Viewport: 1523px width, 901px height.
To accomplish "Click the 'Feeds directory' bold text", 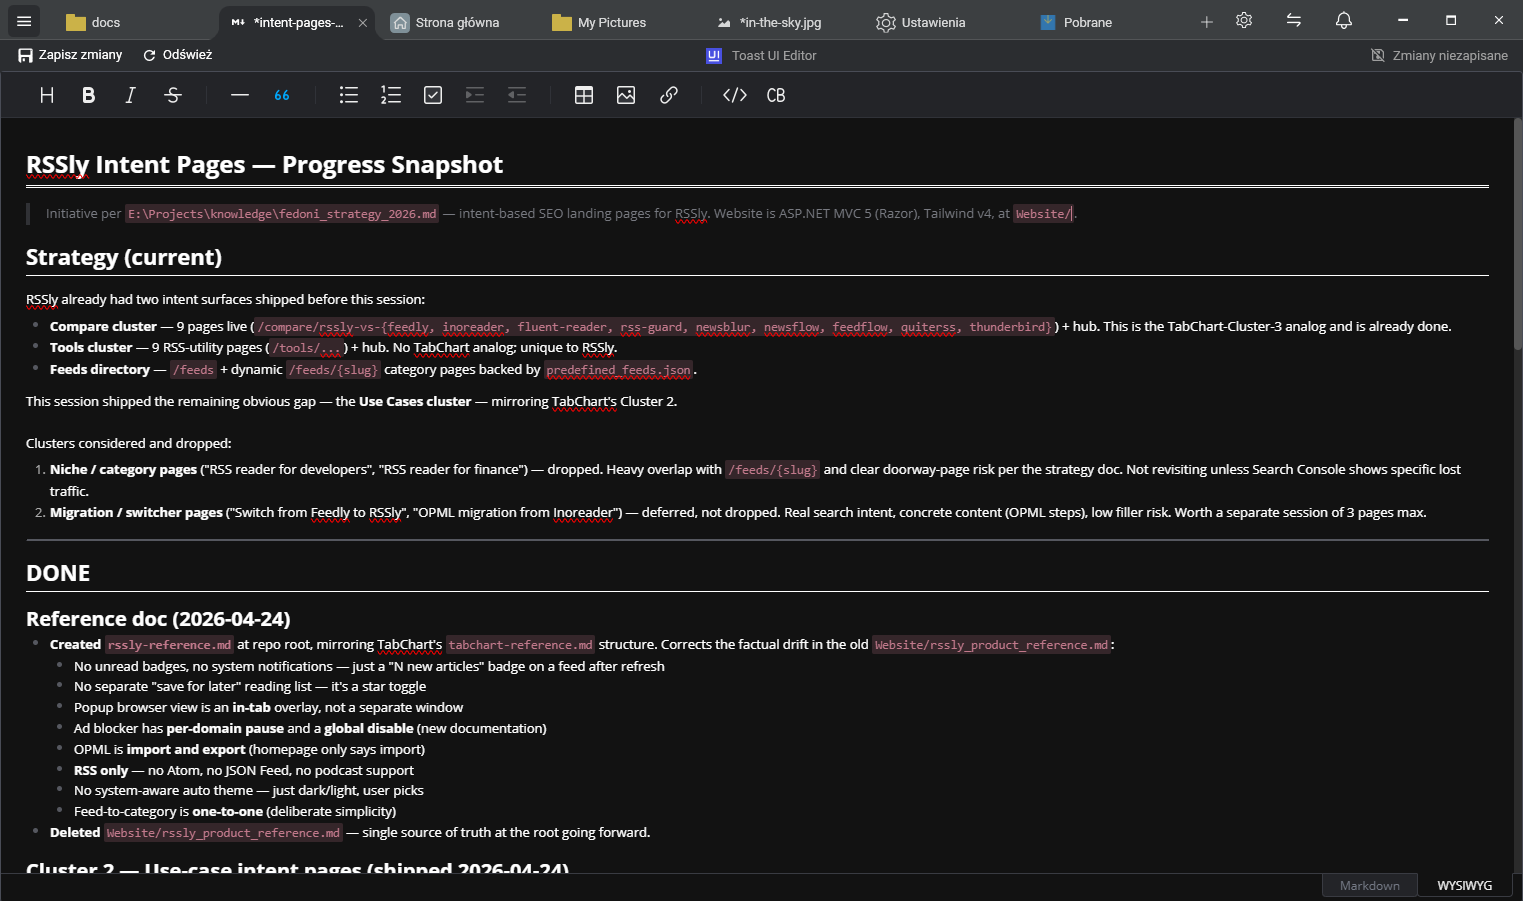I will [x=100, y=370].
